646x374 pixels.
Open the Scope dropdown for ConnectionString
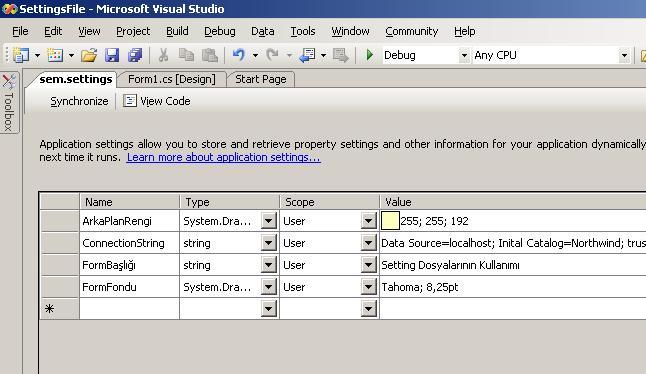coord(368,243)
